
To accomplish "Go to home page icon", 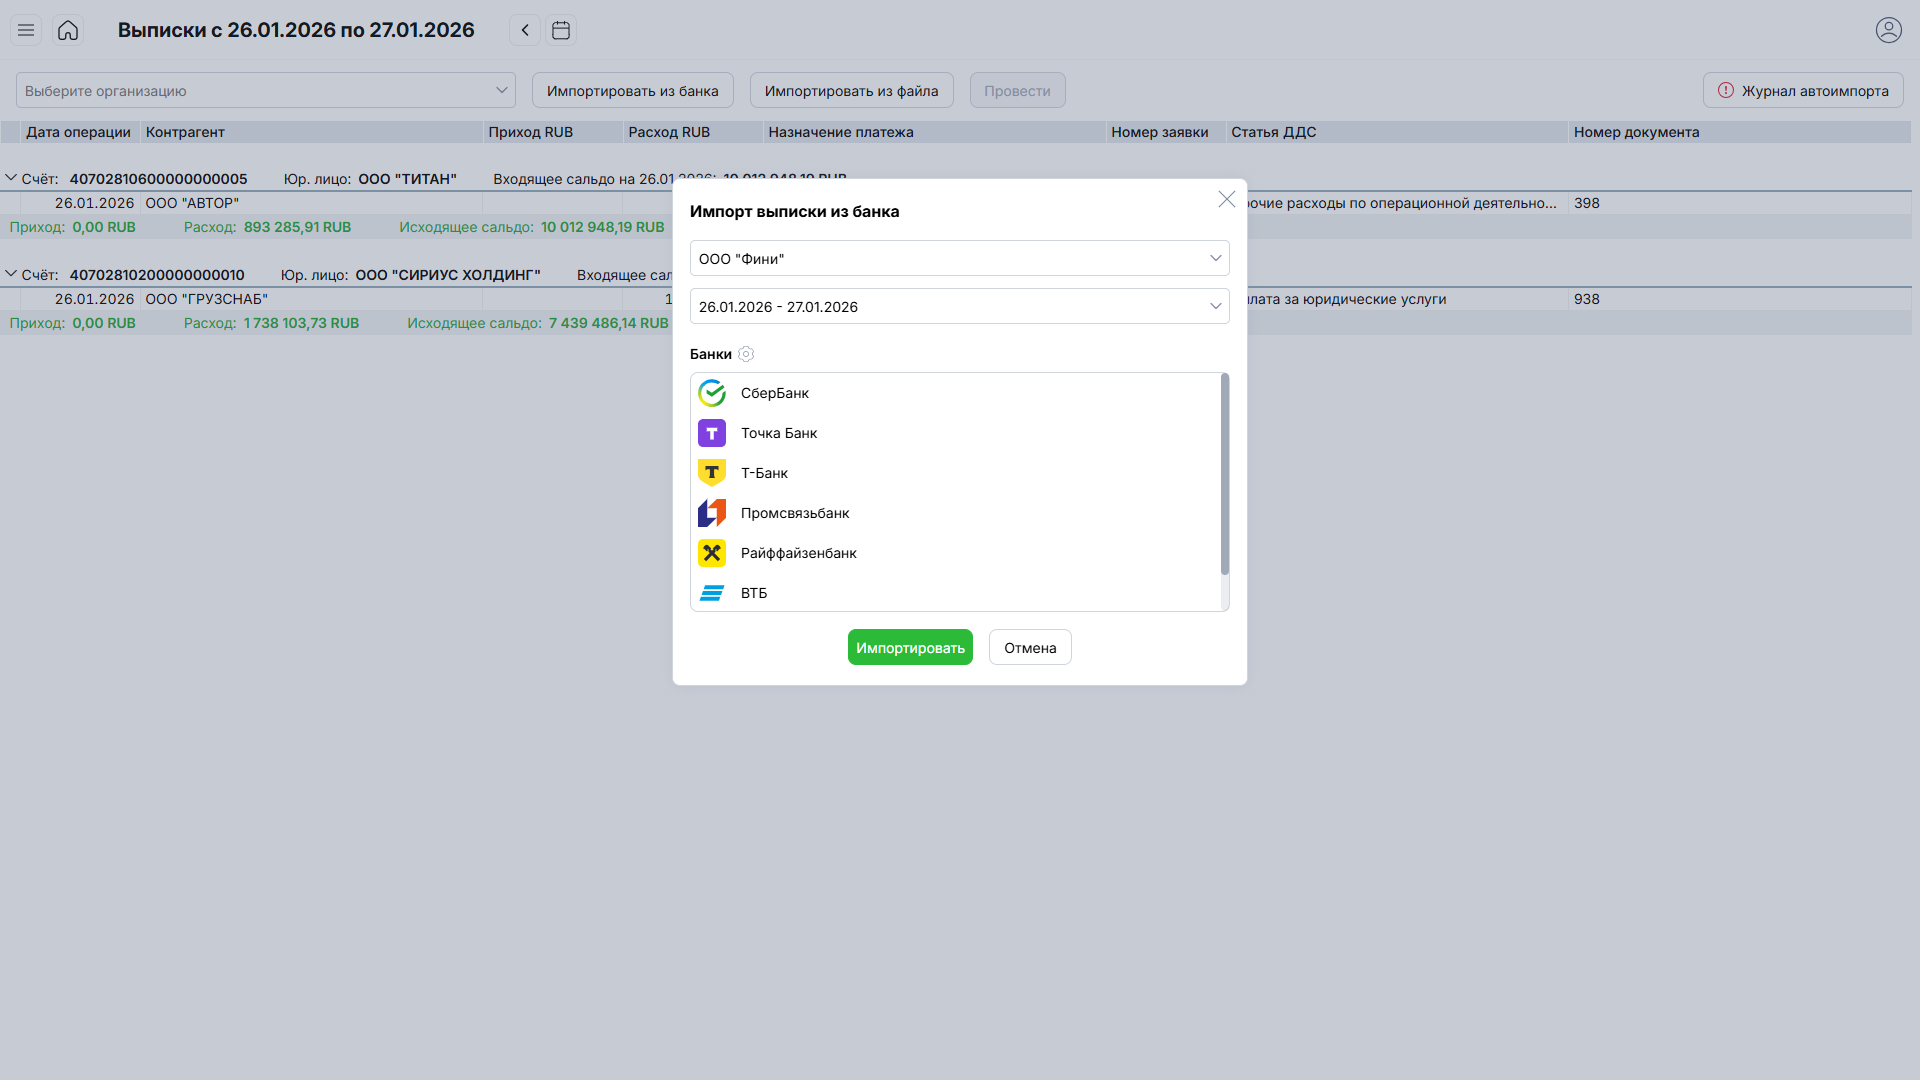I will click(68, 30).
